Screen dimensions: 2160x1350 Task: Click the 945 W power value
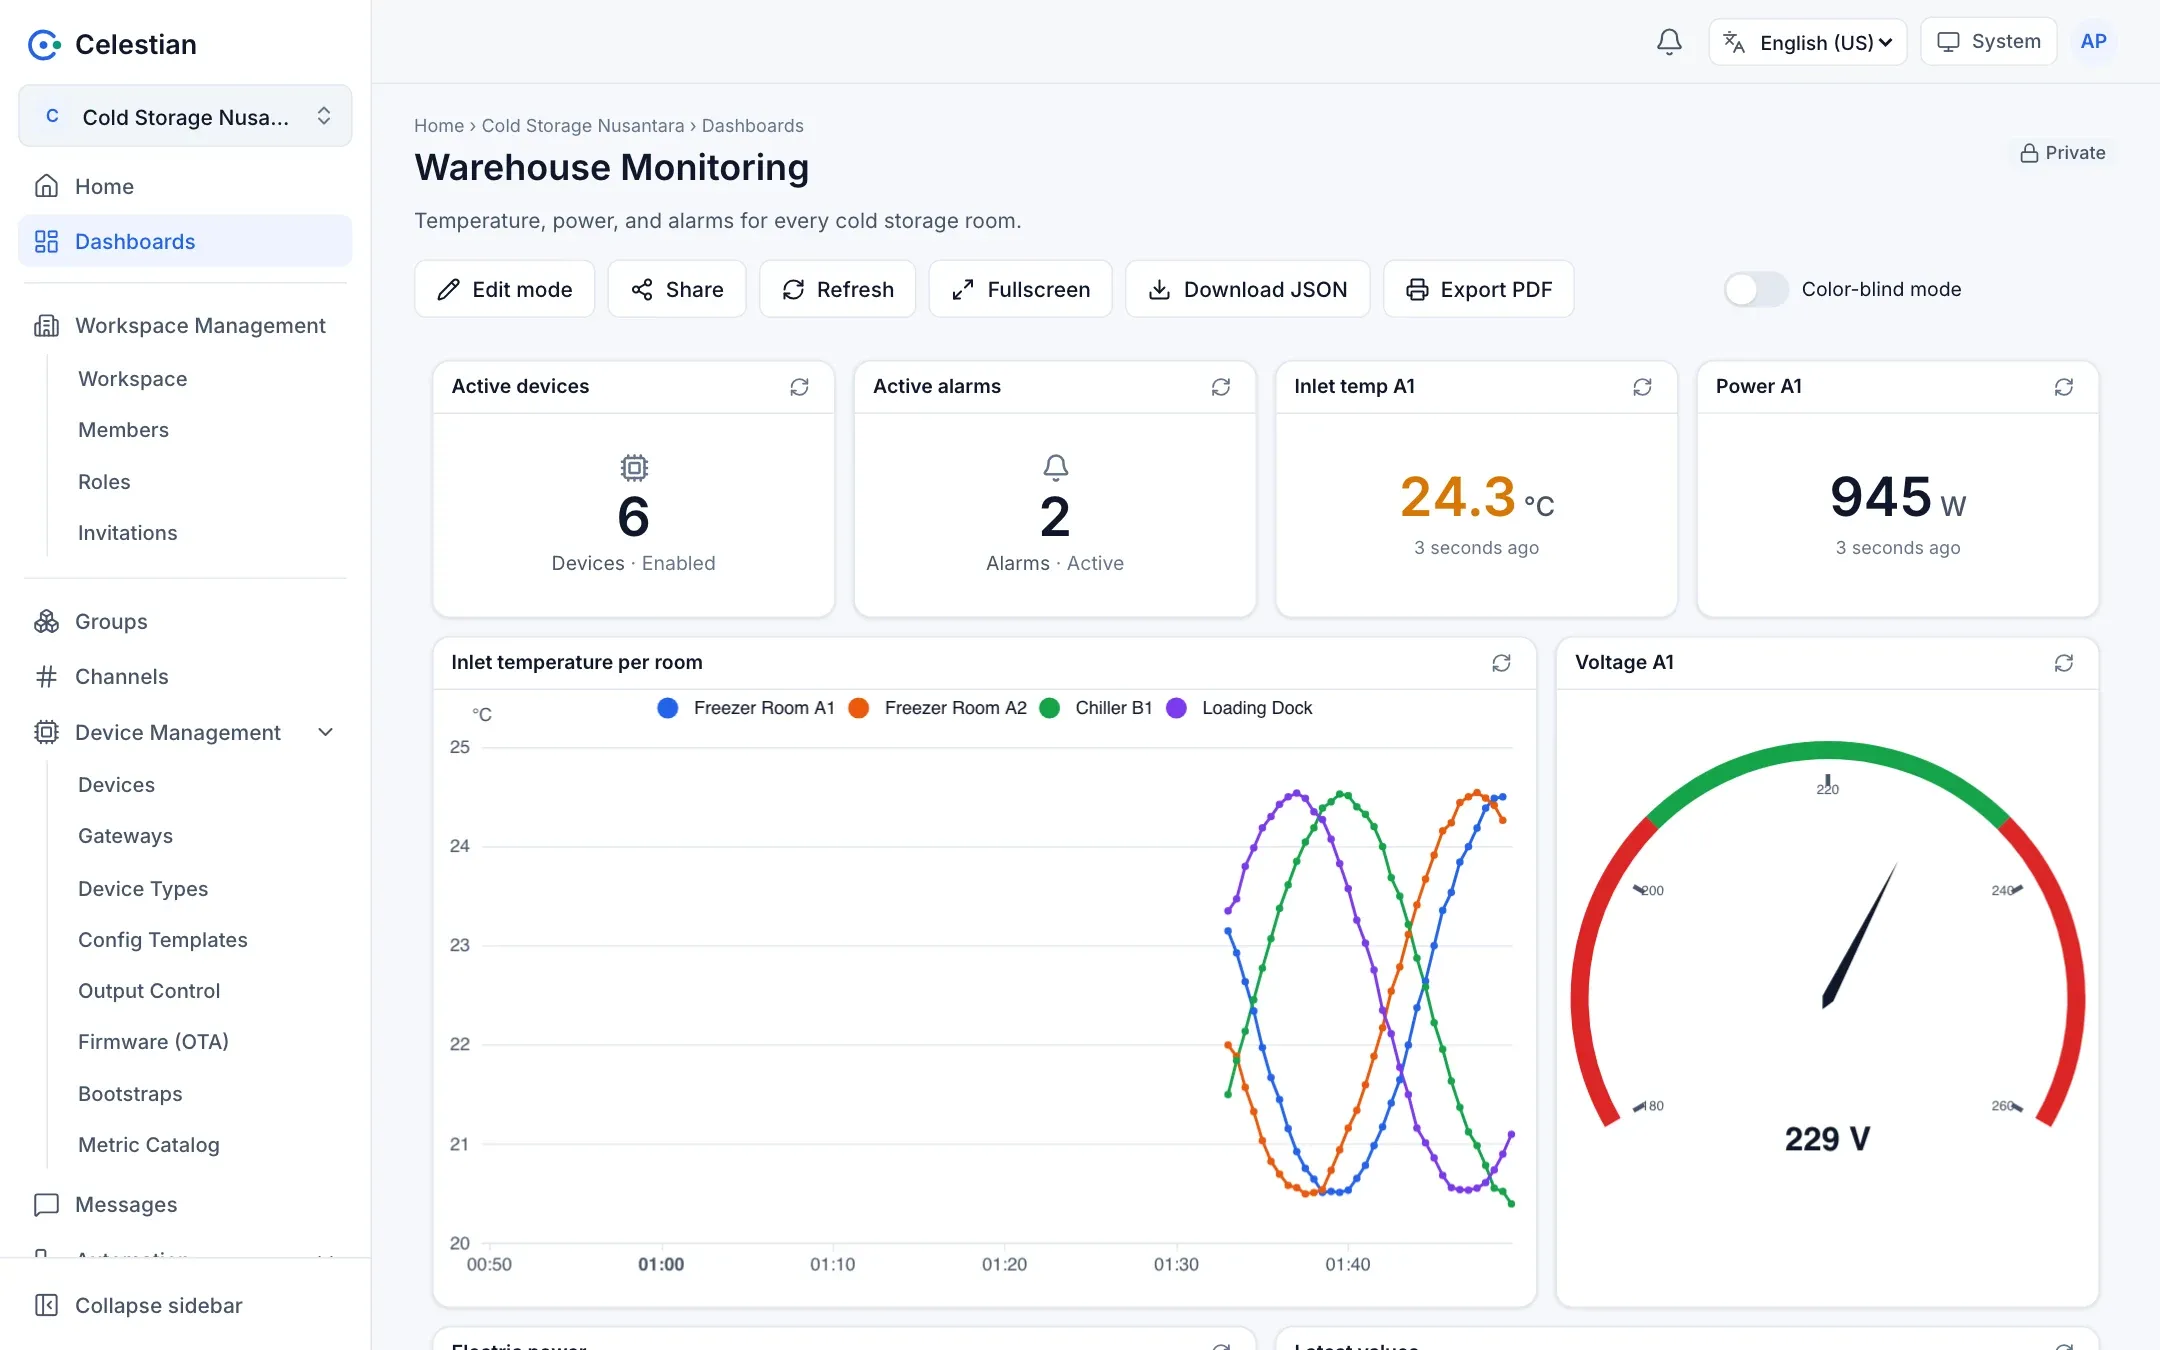coord(1897,497)
